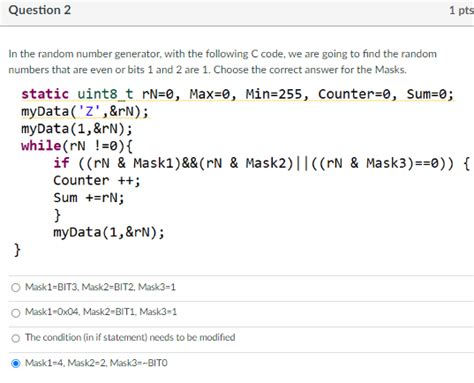Click the code line starting 'static uint8_t'
This screenshot has width=474, height=383.
pyautogui.click(x=237, y=94)
